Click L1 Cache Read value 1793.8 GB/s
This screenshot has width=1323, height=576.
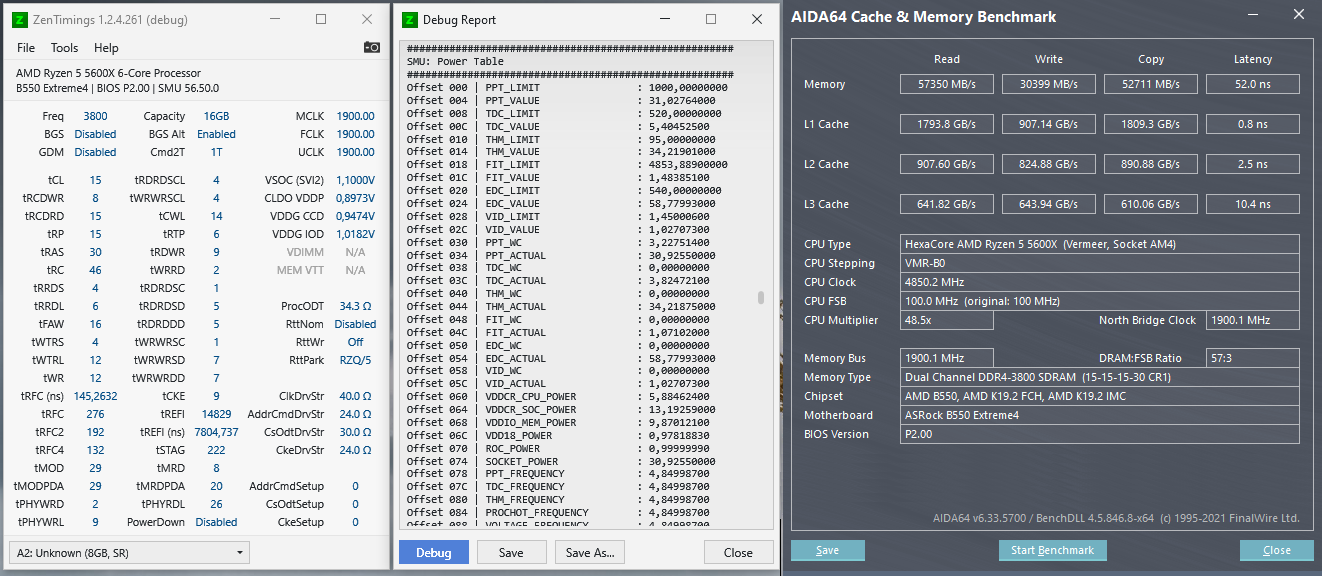947,124
